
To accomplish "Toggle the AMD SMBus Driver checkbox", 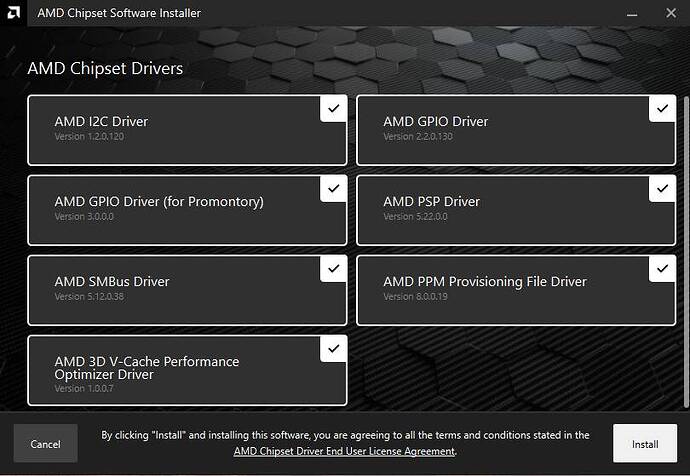I will point(334,268).
